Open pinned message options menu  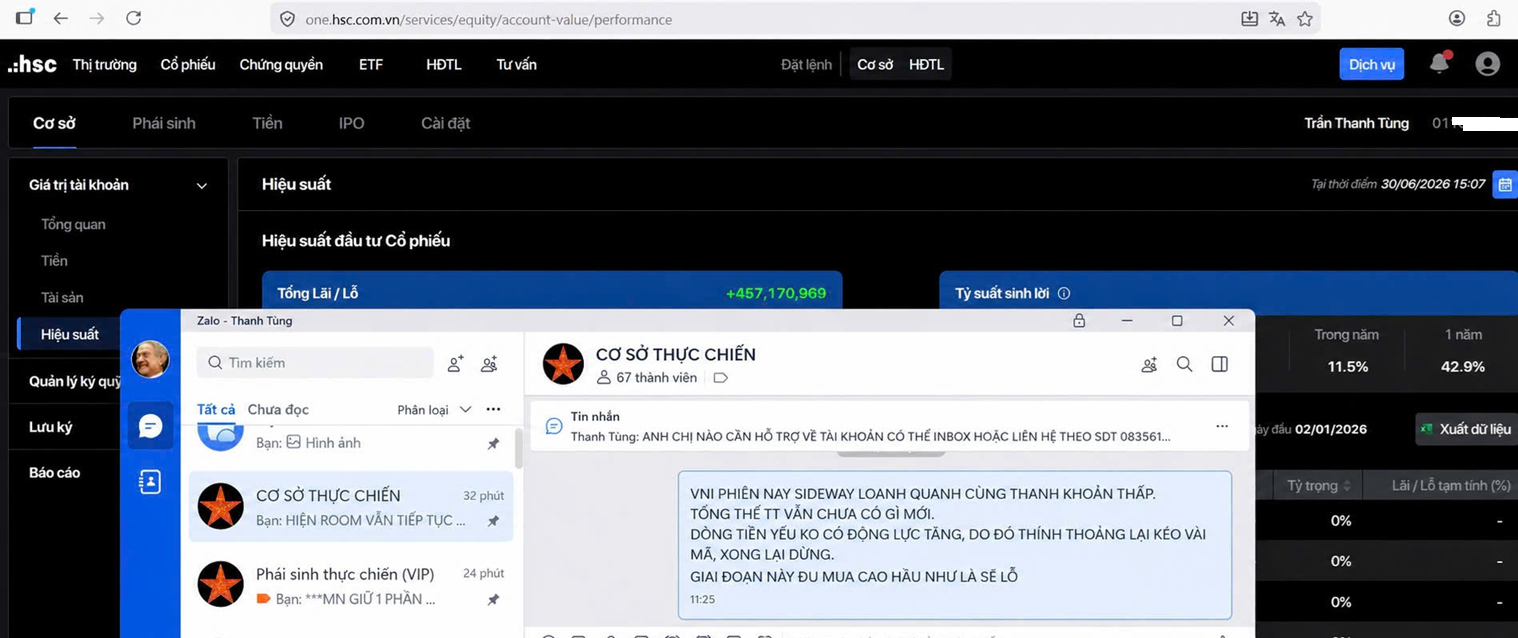tap(1222, 426)
